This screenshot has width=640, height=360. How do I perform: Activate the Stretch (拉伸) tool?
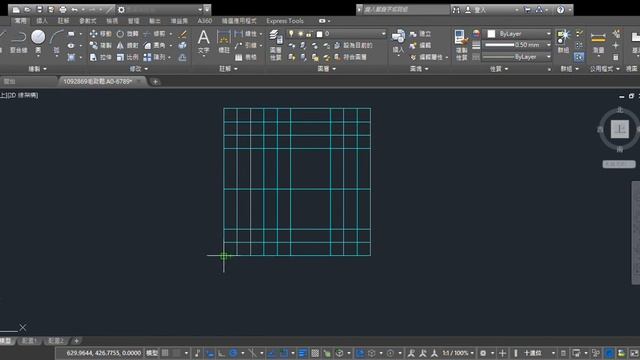100,57
